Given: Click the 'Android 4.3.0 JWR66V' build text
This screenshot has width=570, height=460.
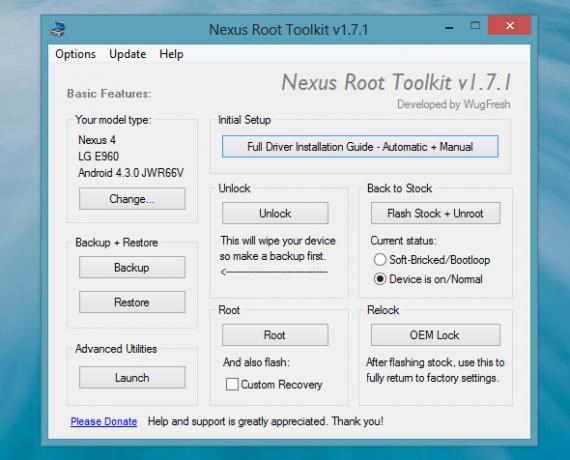Looking at the screenshot, I should point(131,173).
